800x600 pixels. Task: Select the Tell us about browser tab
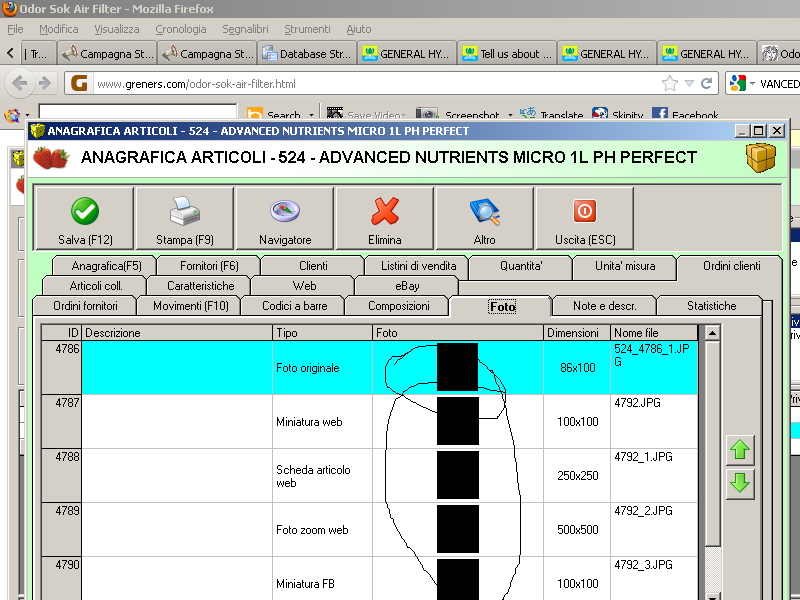[507, 54]
